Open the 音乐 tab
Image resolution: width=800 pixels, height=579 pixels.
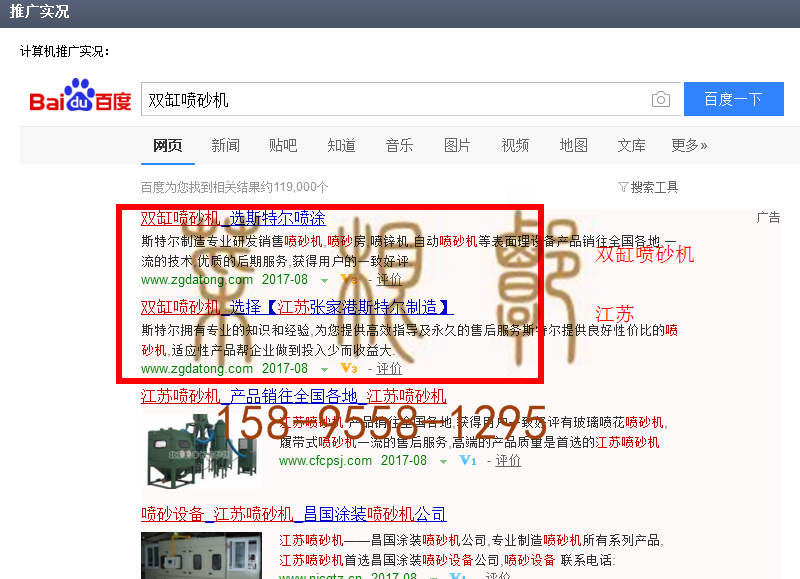(399, 145)
